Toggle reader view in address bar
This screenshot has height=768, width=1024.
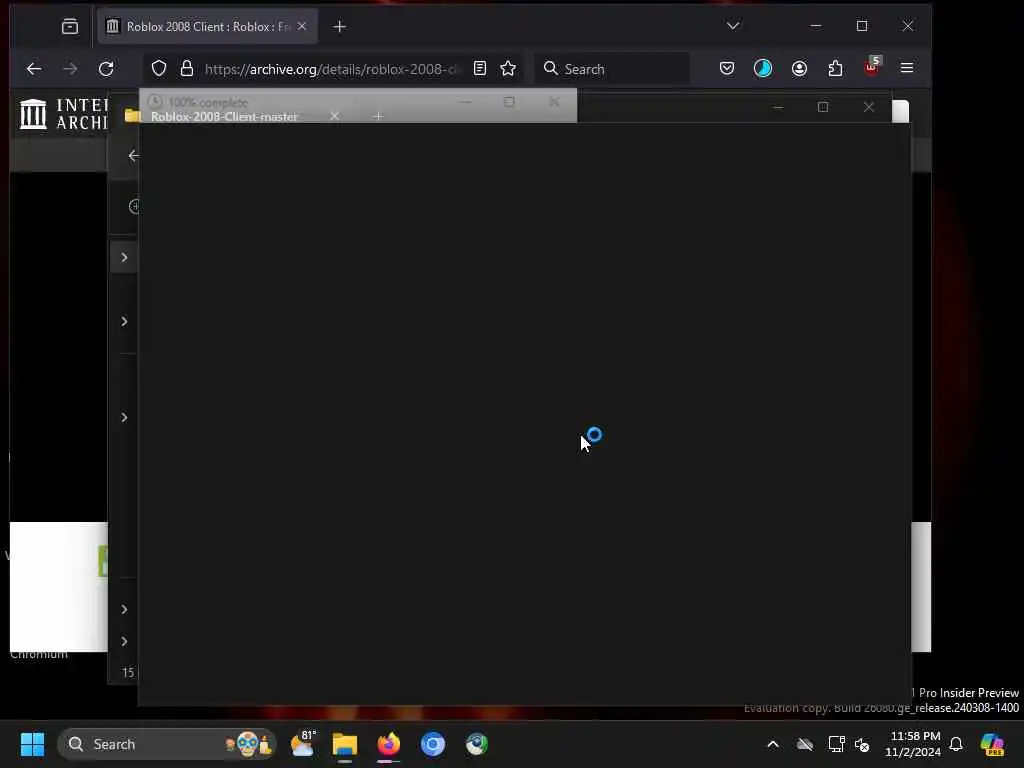(480, 69)
